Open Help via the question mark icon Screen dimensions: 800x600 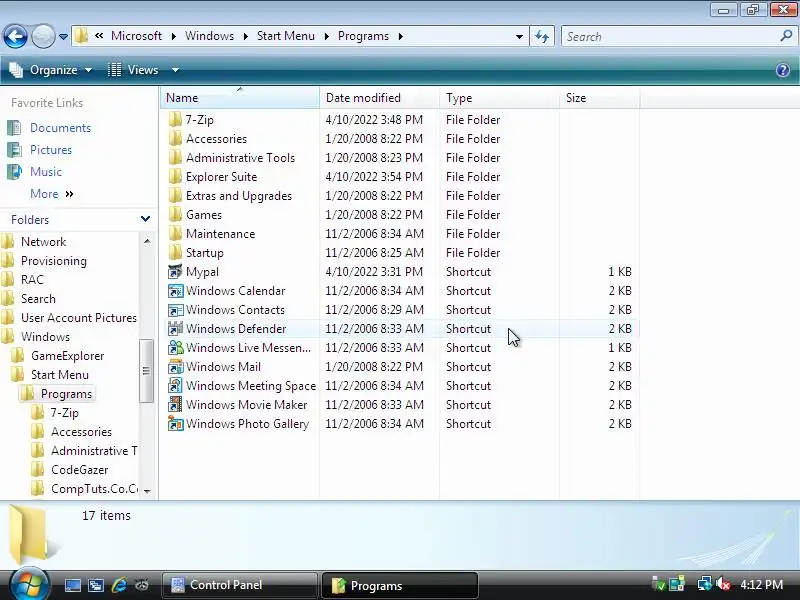(783, 70)
